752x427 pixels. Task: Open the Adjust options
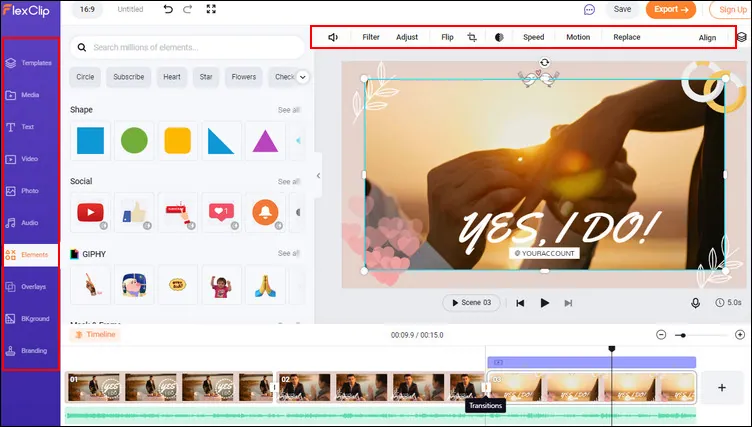pos(407,37)
